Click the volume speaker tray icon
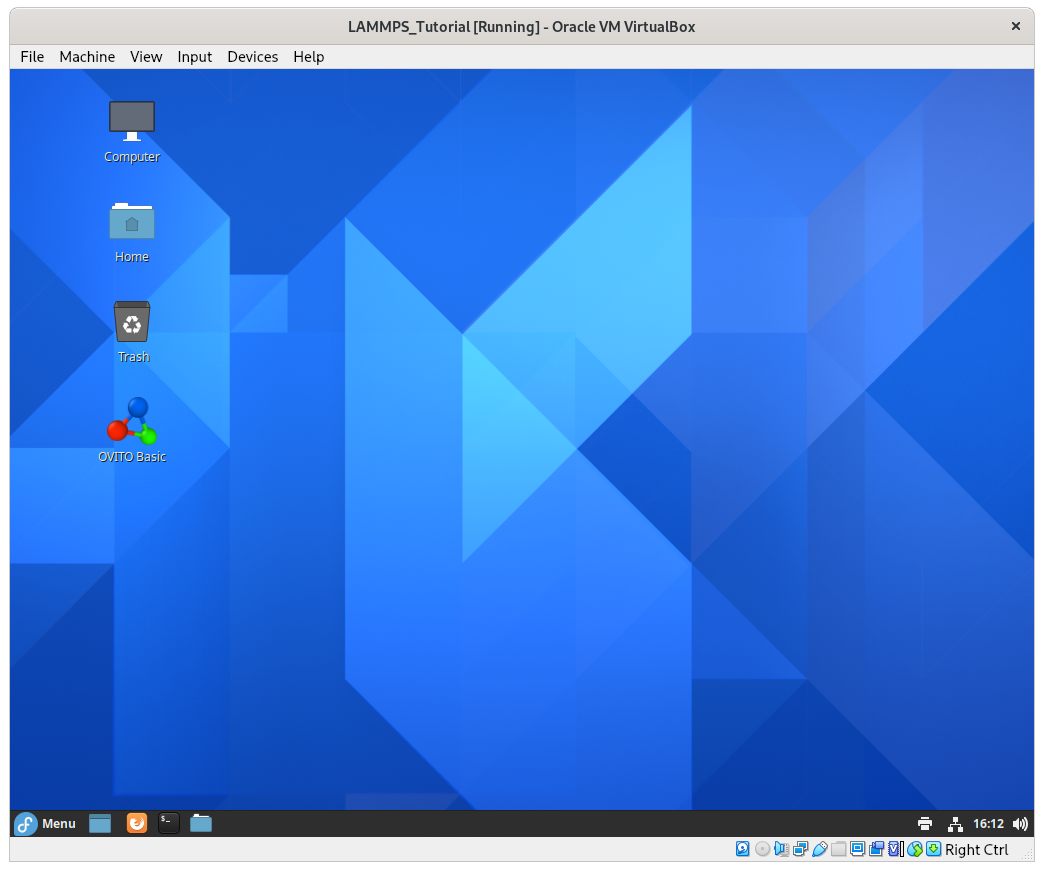Screen dimensions: 1044x871 pos(1020,824)
